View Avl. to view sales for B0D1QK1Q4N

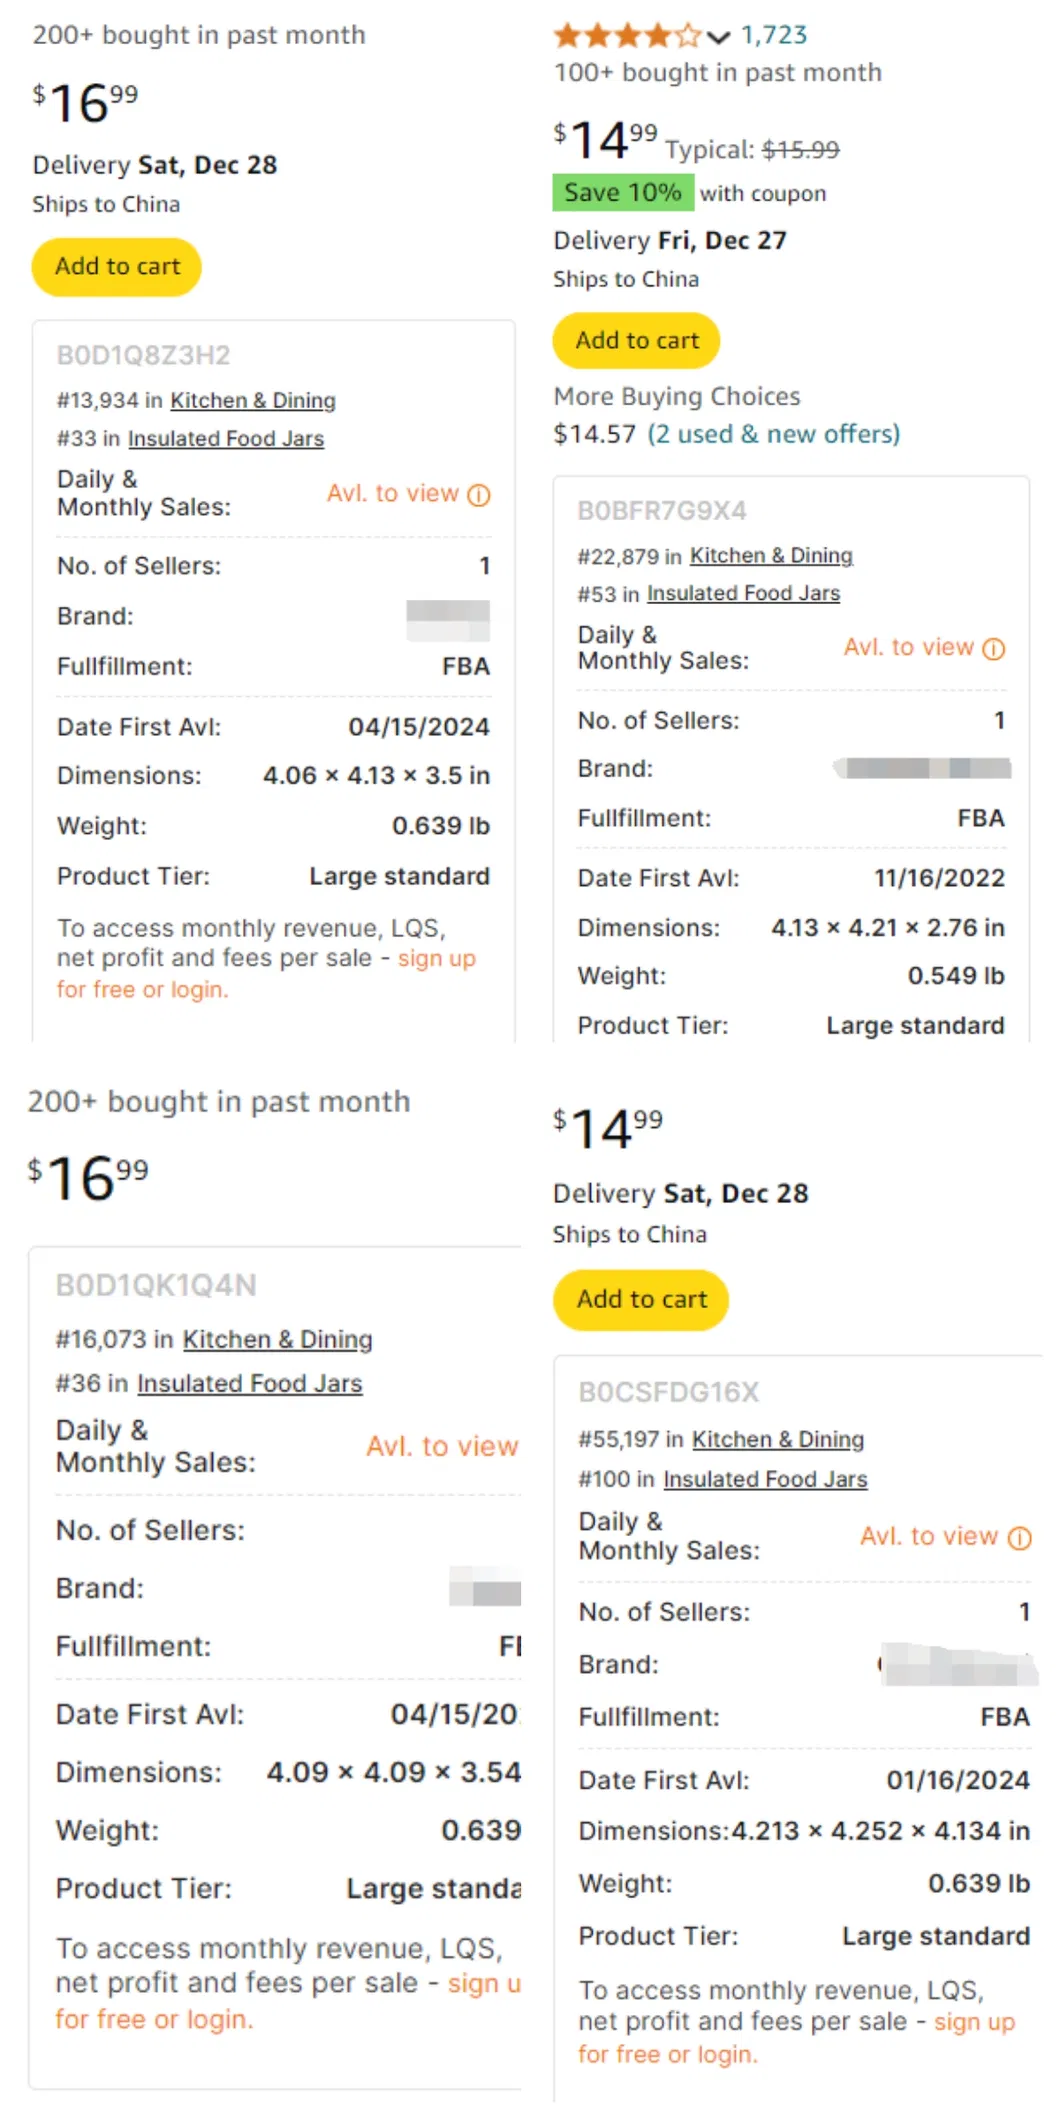point(441,1446)
